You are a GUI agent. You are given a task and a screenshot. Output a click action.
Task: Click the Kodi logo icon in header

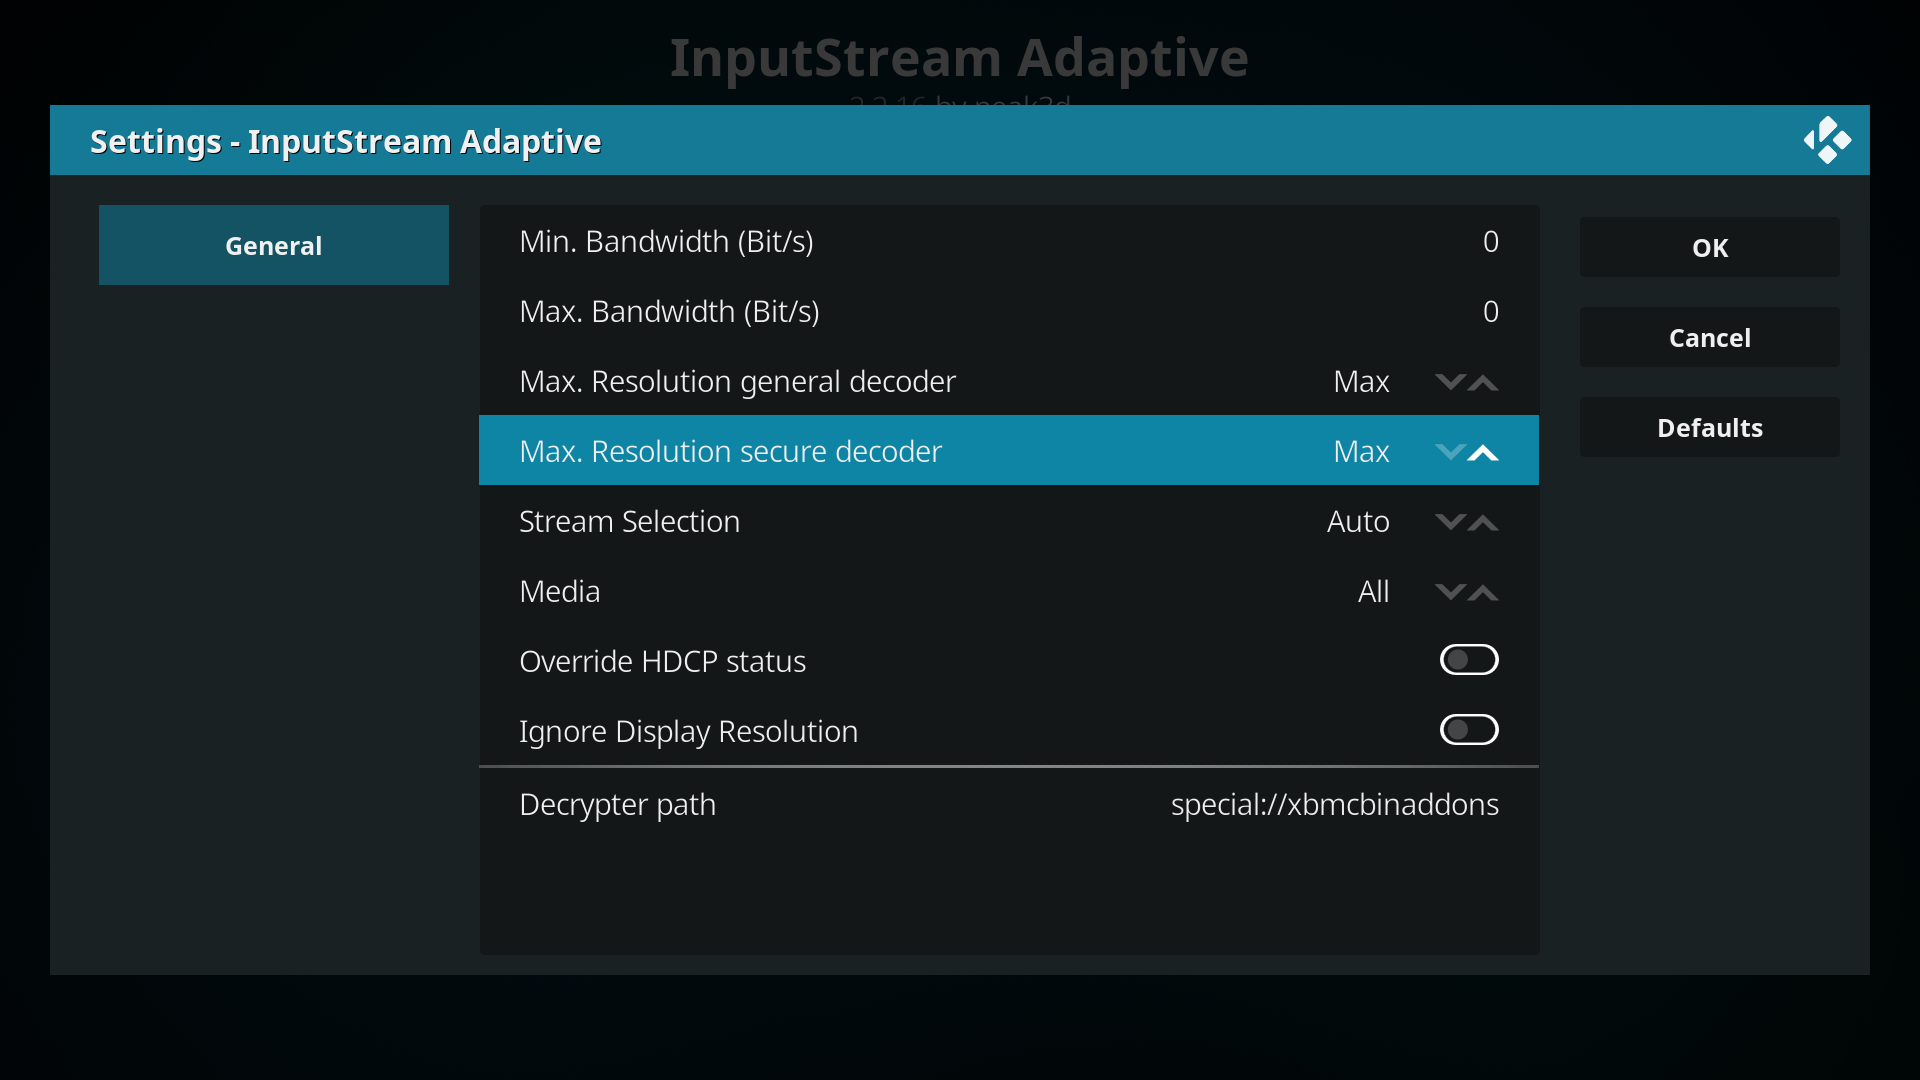(x=1827, y=140)
